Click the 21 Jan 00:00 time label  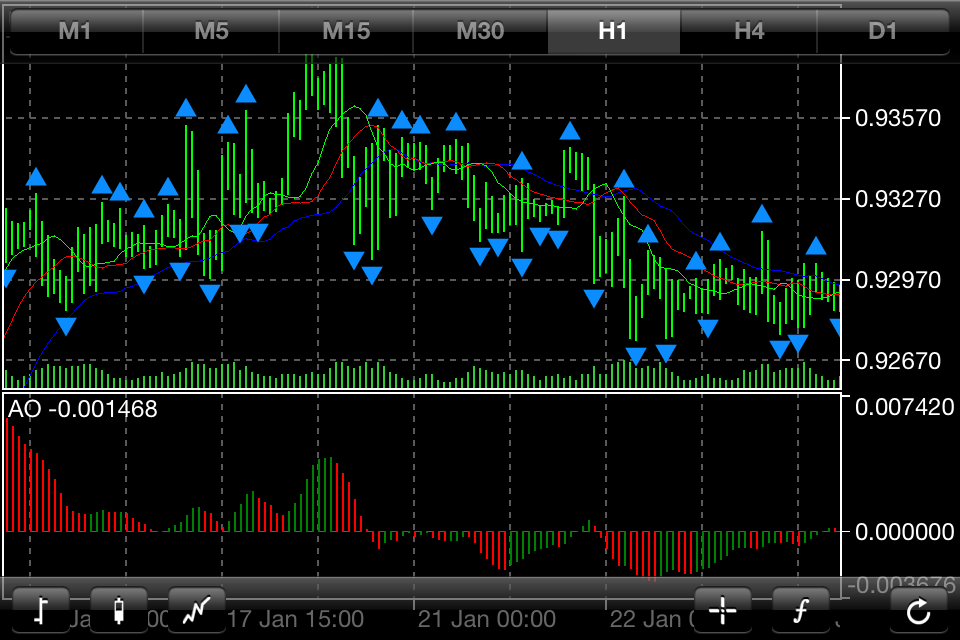486,619
